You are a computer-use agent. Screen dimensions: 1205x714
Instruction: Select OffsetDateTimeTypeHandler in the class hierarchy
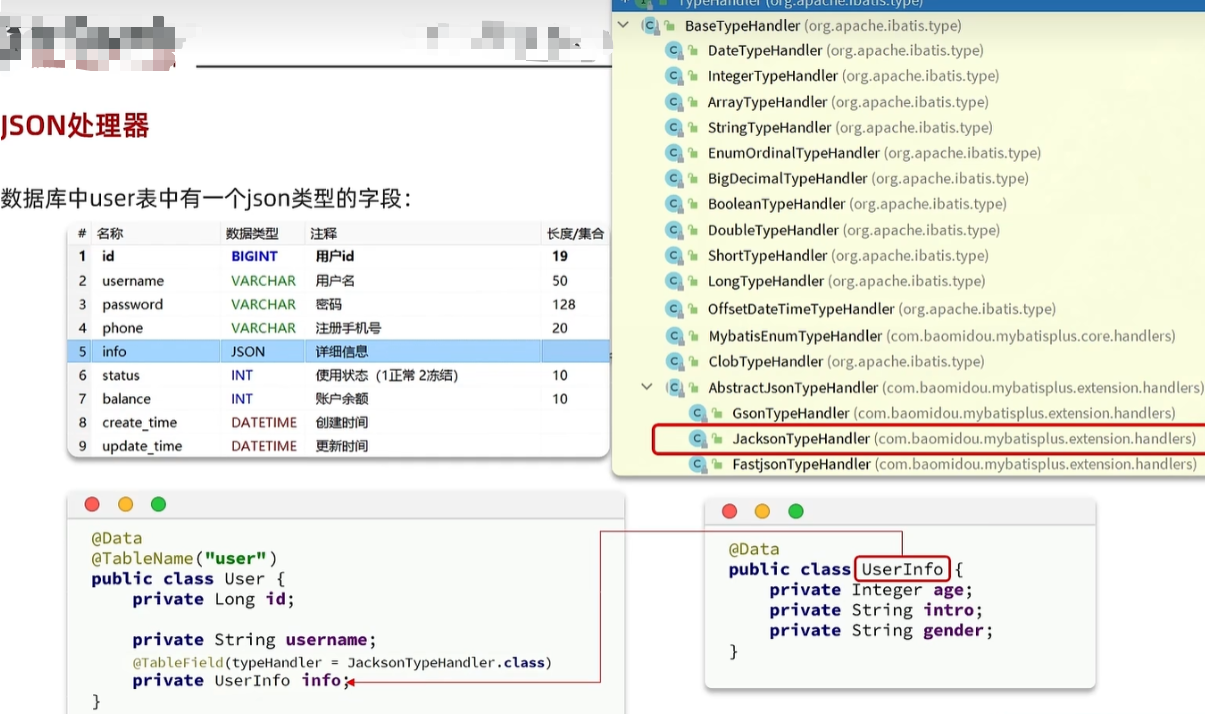800,309
